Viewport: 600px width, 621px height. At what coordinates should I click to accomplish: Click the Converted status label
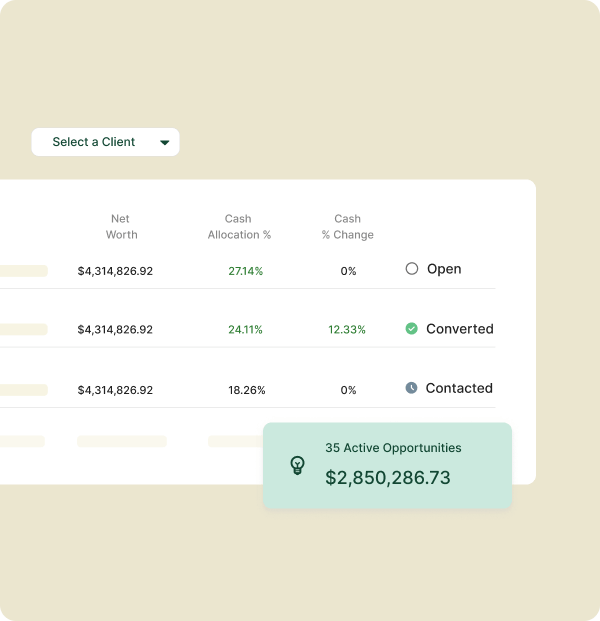[x=459, y=329]
